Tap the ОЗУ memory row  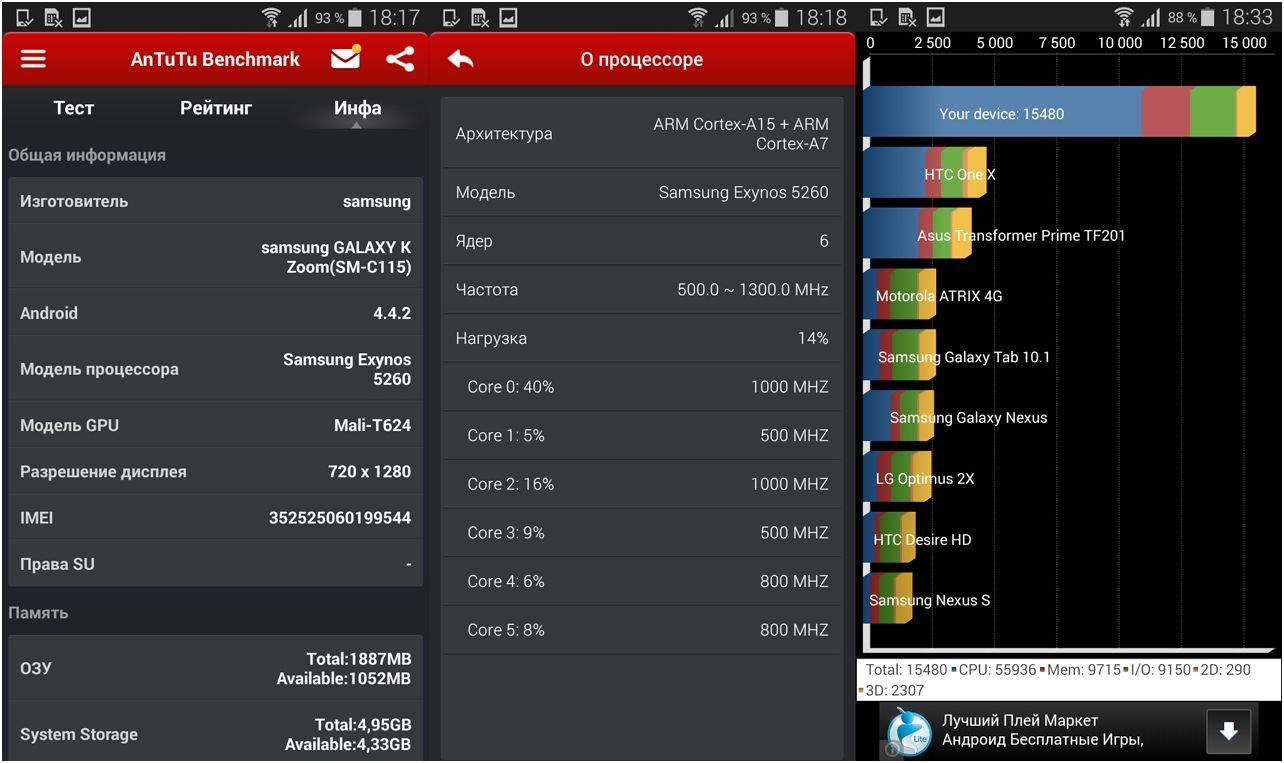tap(215, 669)
